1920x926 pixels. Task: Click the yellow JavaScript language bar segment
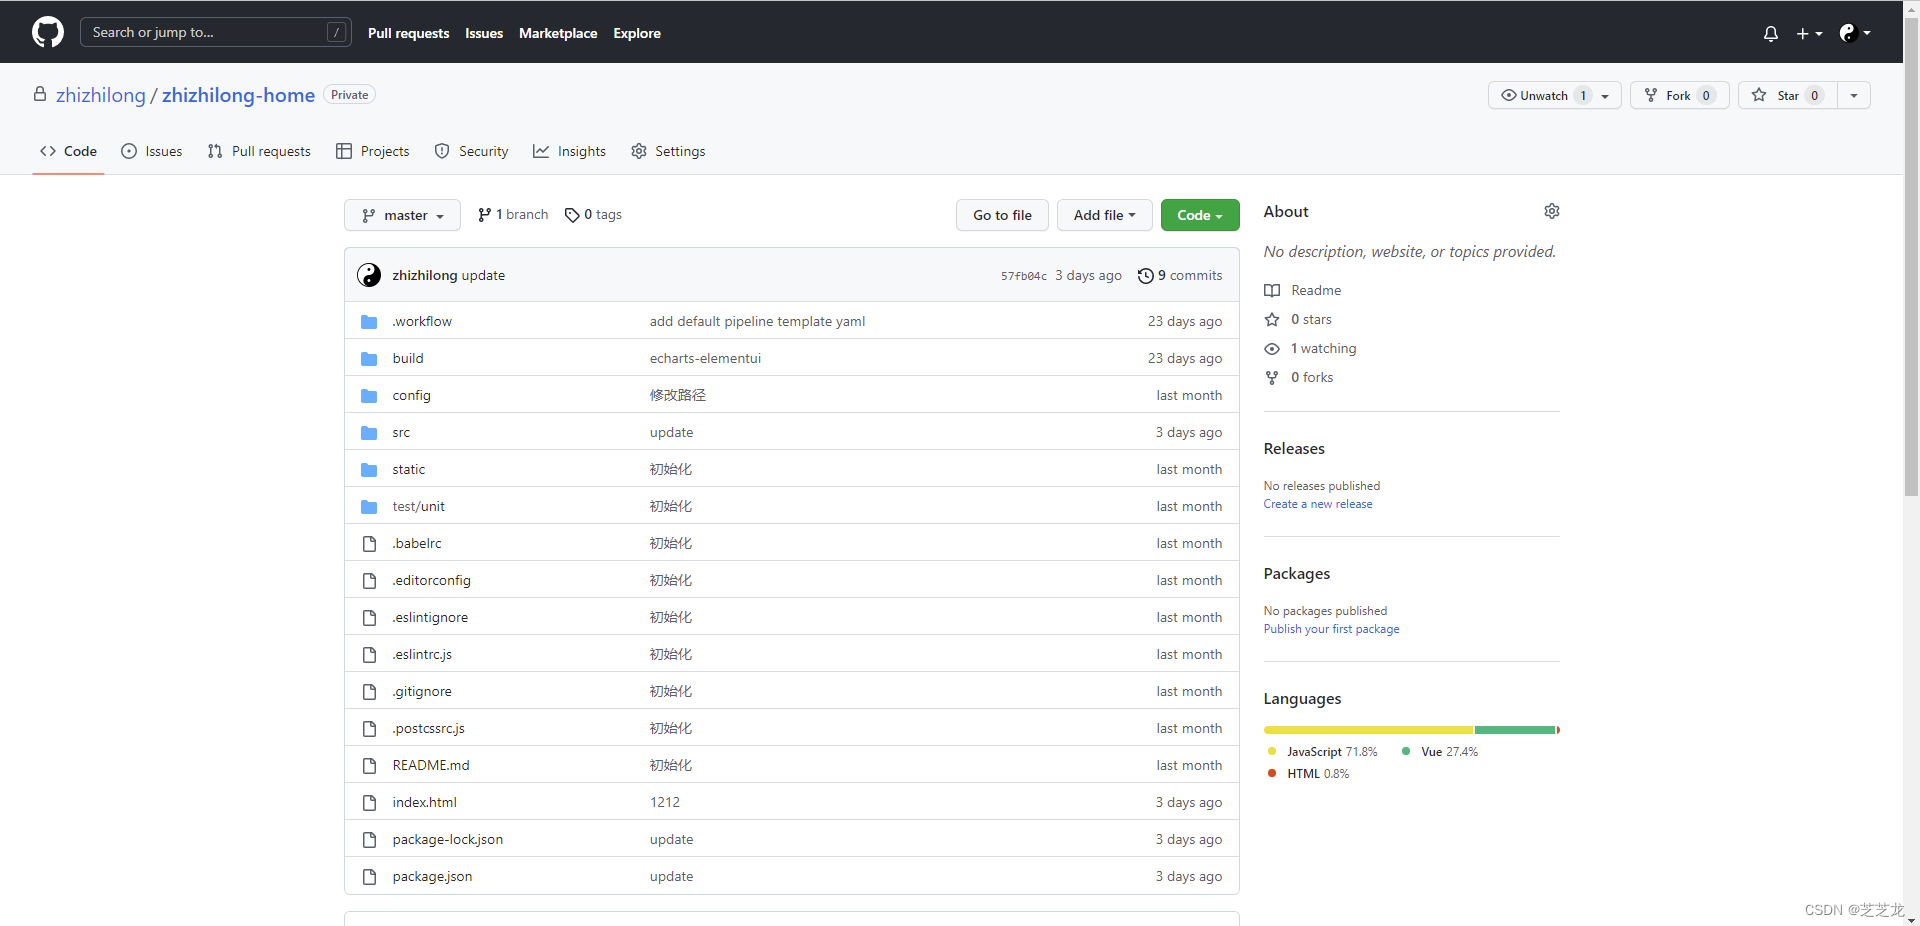1368,730
